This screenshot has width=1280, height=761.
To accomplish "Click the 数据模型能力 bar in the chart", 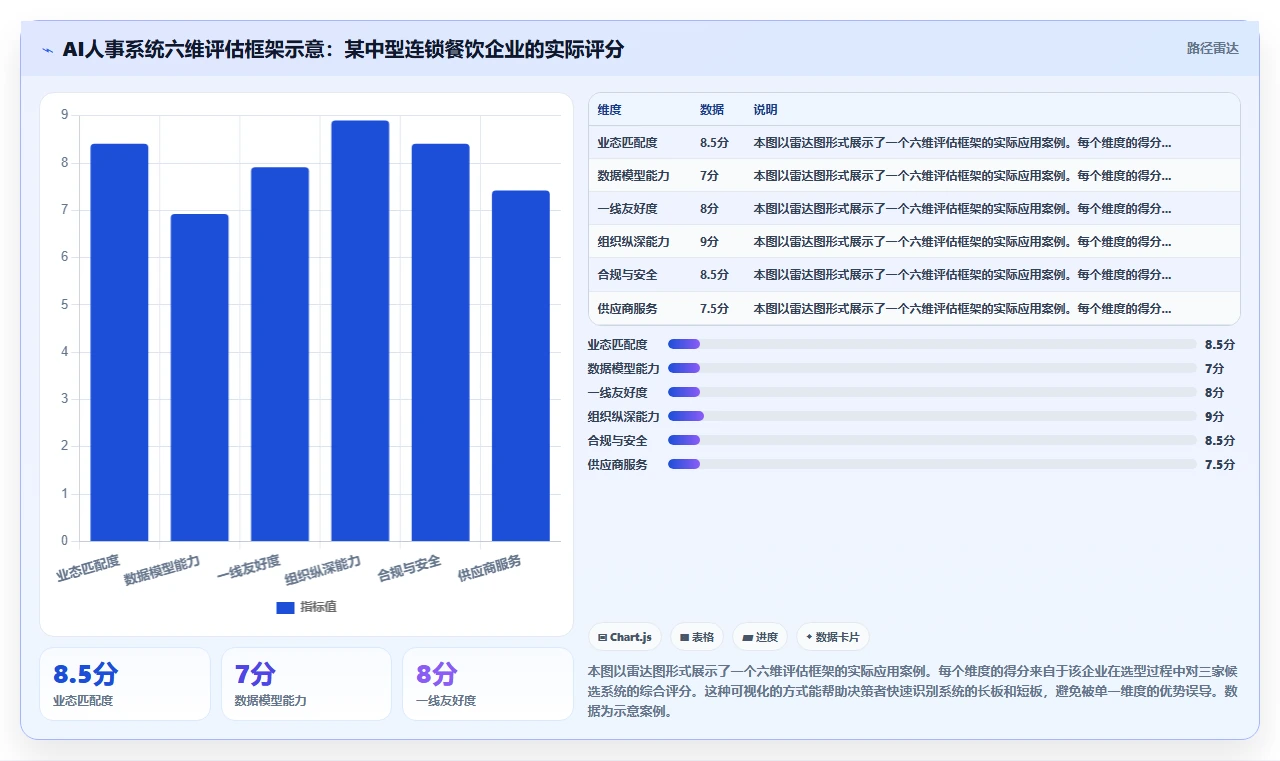I will coord(200,378).
